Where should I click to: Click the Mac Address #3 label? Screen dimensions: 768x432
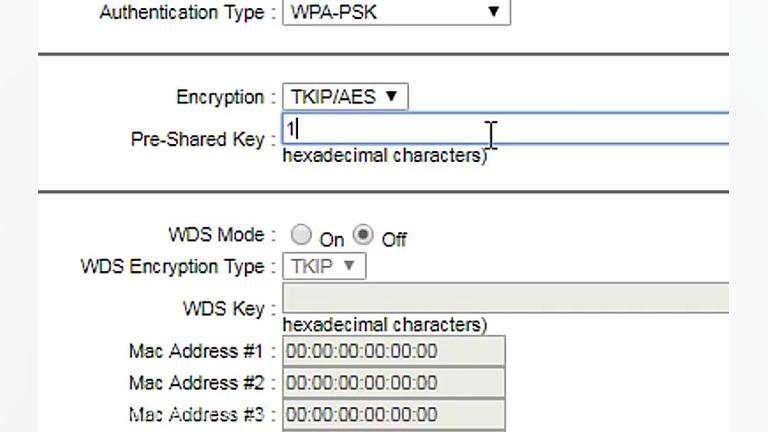tap(195, 414)
